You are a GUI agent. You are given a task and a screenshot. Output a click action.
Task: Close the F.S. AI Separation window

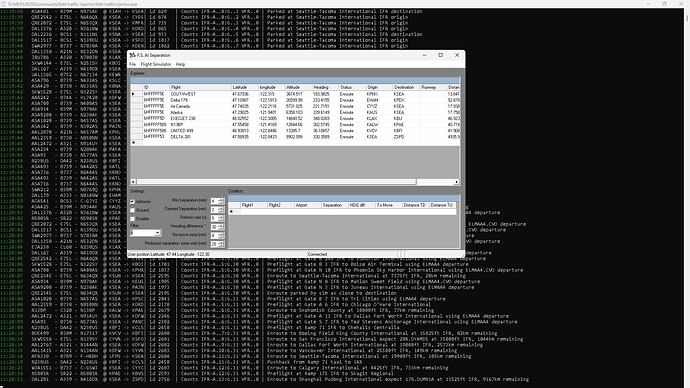click(457, 55)
